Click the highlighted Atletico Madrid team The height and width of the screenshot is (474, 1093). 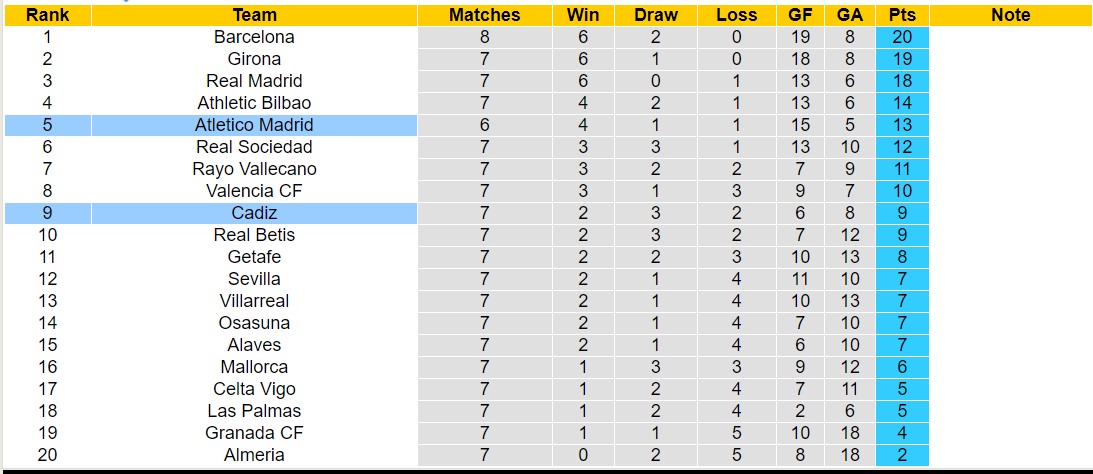(x=254, y=125)
